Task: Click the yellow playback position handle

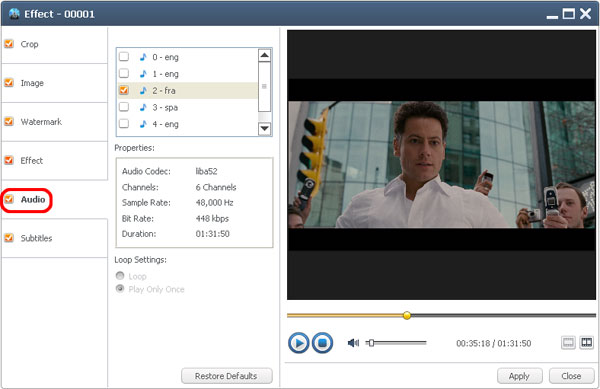Action: click(407, 315)
